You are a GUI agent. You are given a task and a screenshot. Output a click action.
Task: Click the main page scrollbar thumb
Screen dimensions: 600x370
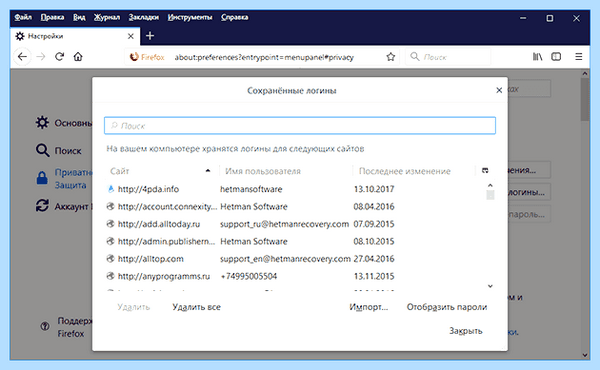click(585, 100)
